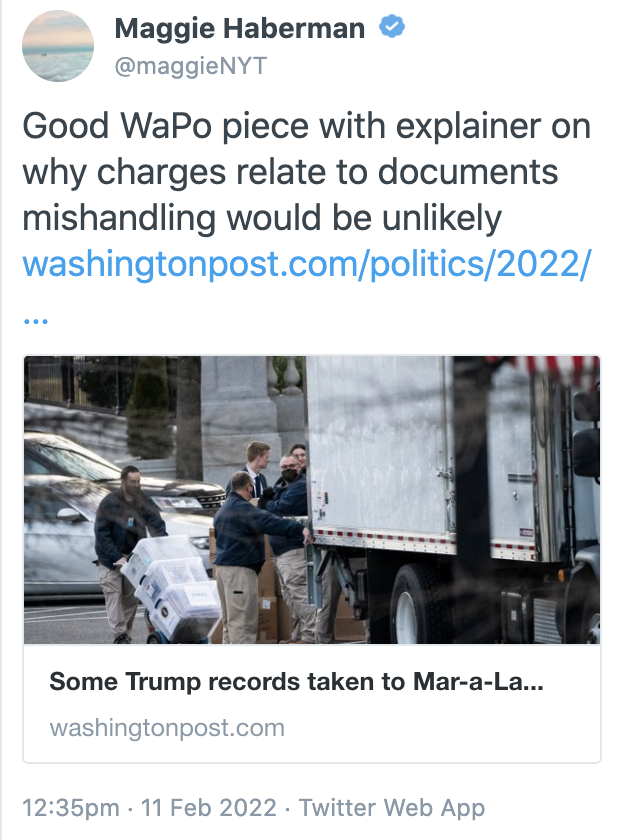Click the truck's rear wheel in photo
Viewport: 620px width, 840px height.
[419, 605]
